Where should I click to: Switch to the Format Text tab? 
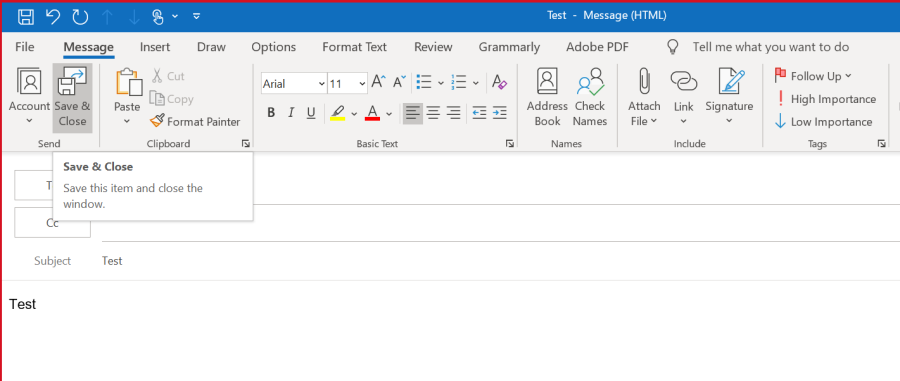354,47
